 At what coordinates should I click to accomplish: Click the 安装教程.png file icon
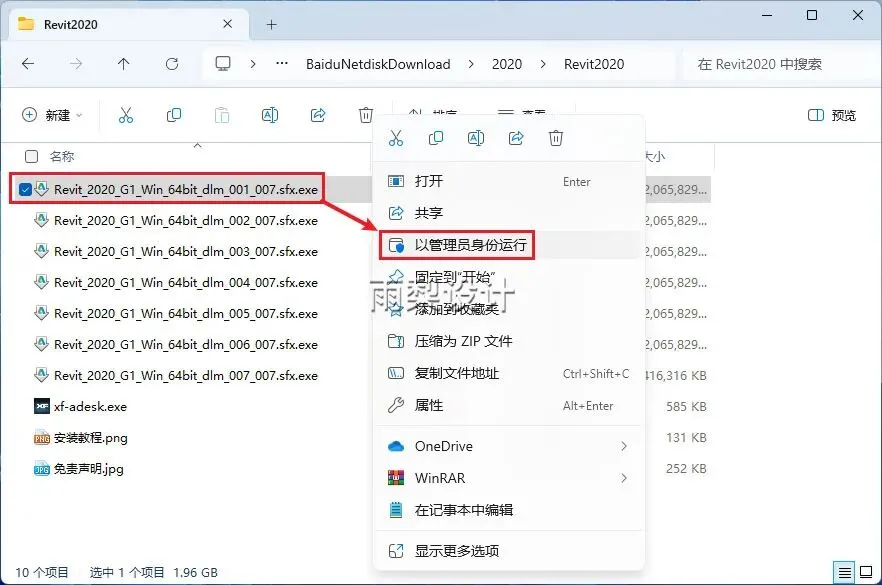(x=42, y=438)
